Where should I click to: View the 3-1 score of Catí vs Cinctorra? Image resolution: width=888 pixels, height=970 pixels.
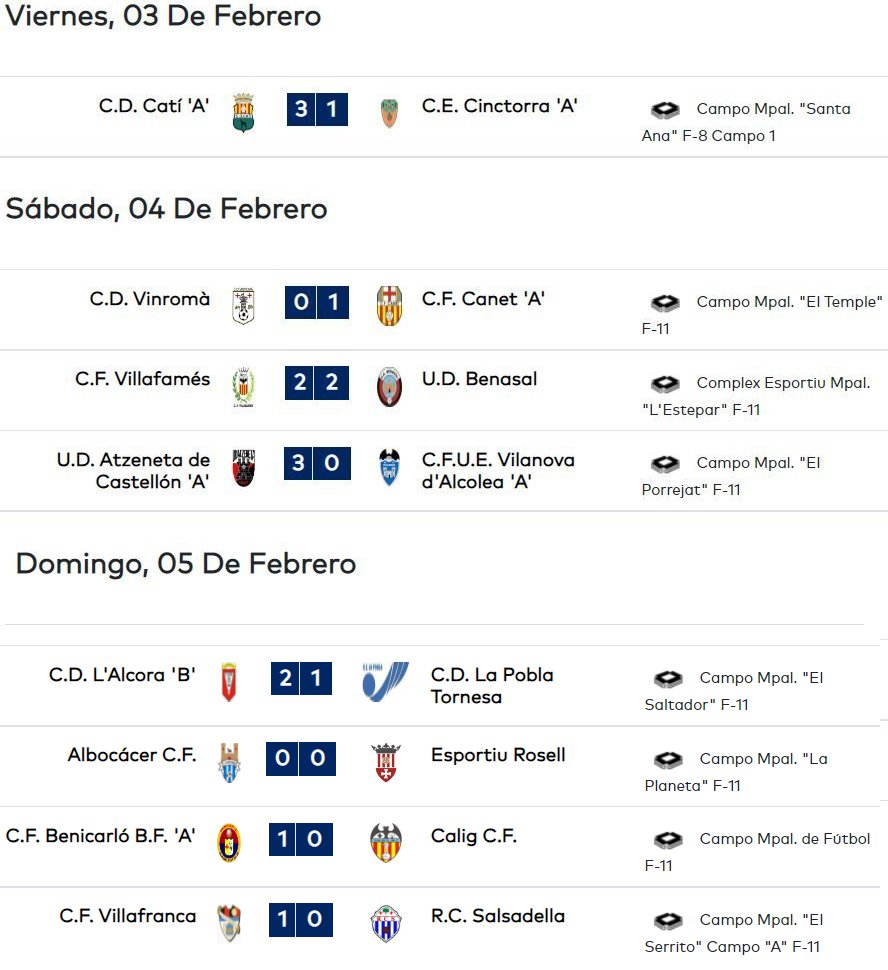(317, 109)
